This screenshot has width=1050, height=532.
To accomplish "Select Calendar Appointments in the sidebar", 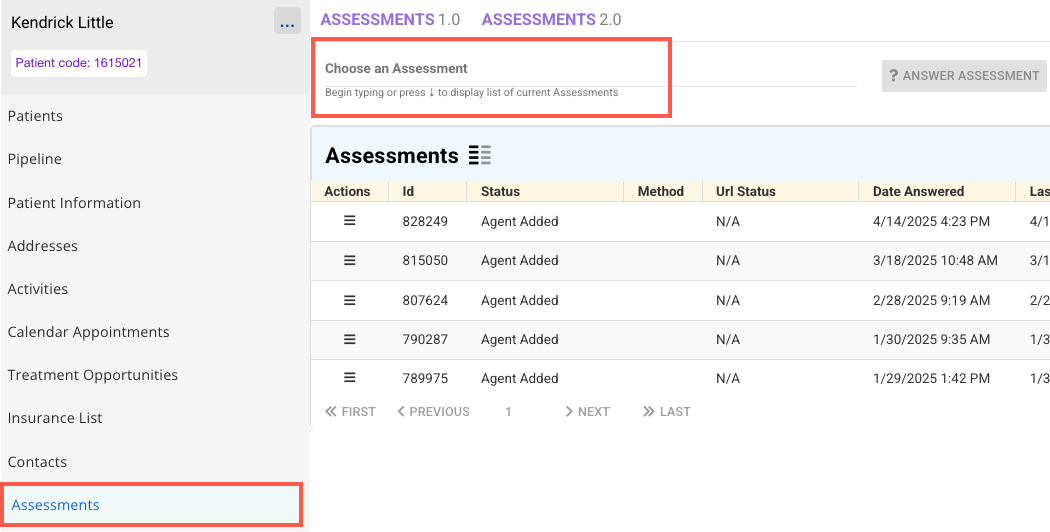I will pos(88,332).
